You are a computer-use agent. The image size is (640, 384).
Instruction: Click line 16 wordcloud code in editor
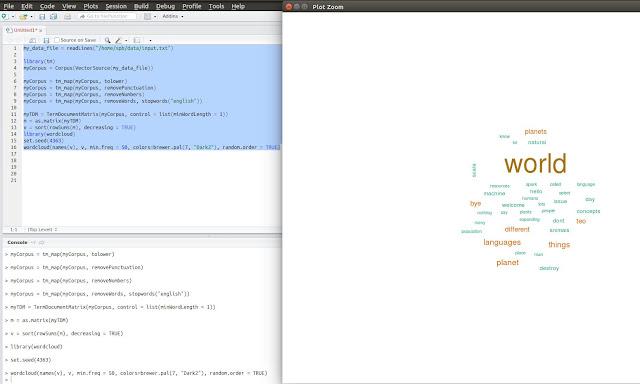(x=152, y=147)
